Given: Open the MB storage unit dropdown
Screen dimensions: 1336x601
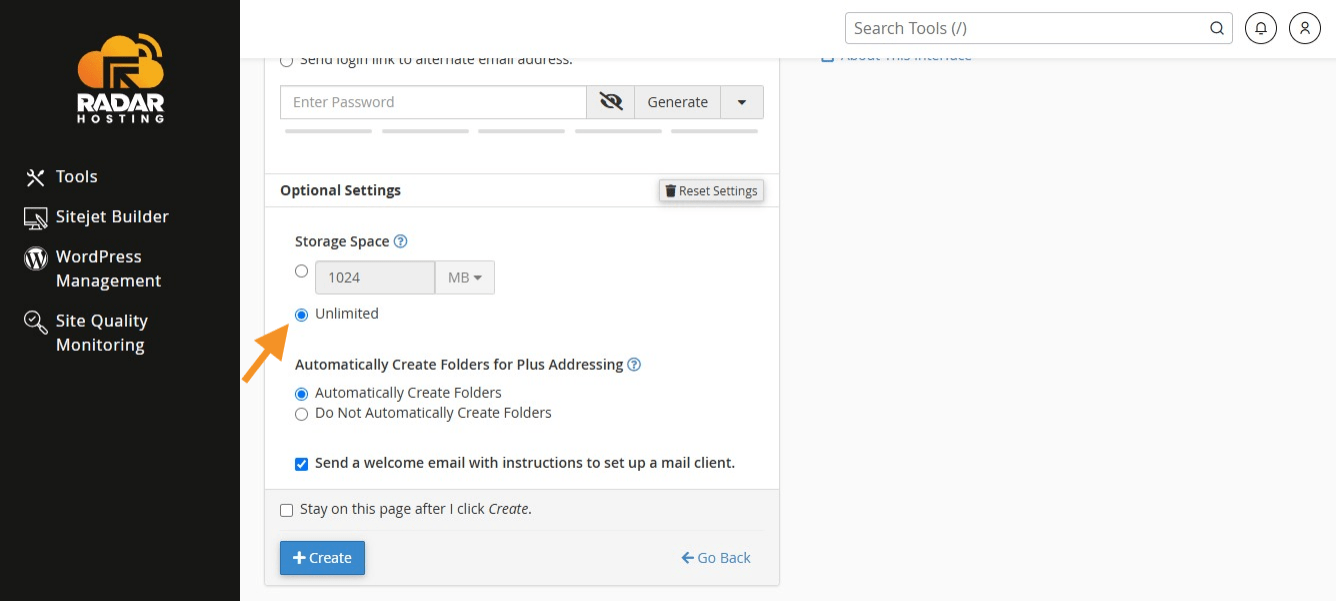Looking at the screenshot, I should 464,277.
